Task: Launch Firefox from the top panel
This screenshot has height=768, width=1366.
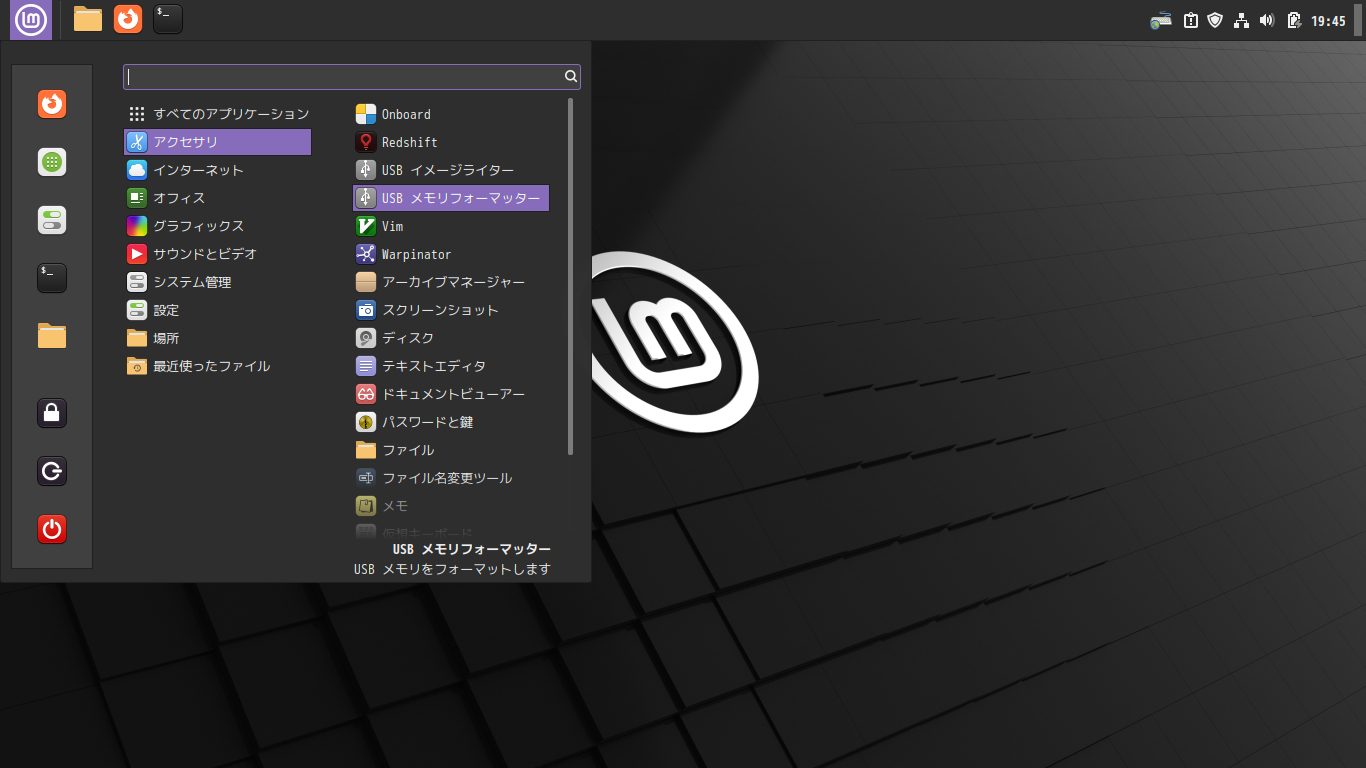Action: pyautogui.click(x=128, y=19)
